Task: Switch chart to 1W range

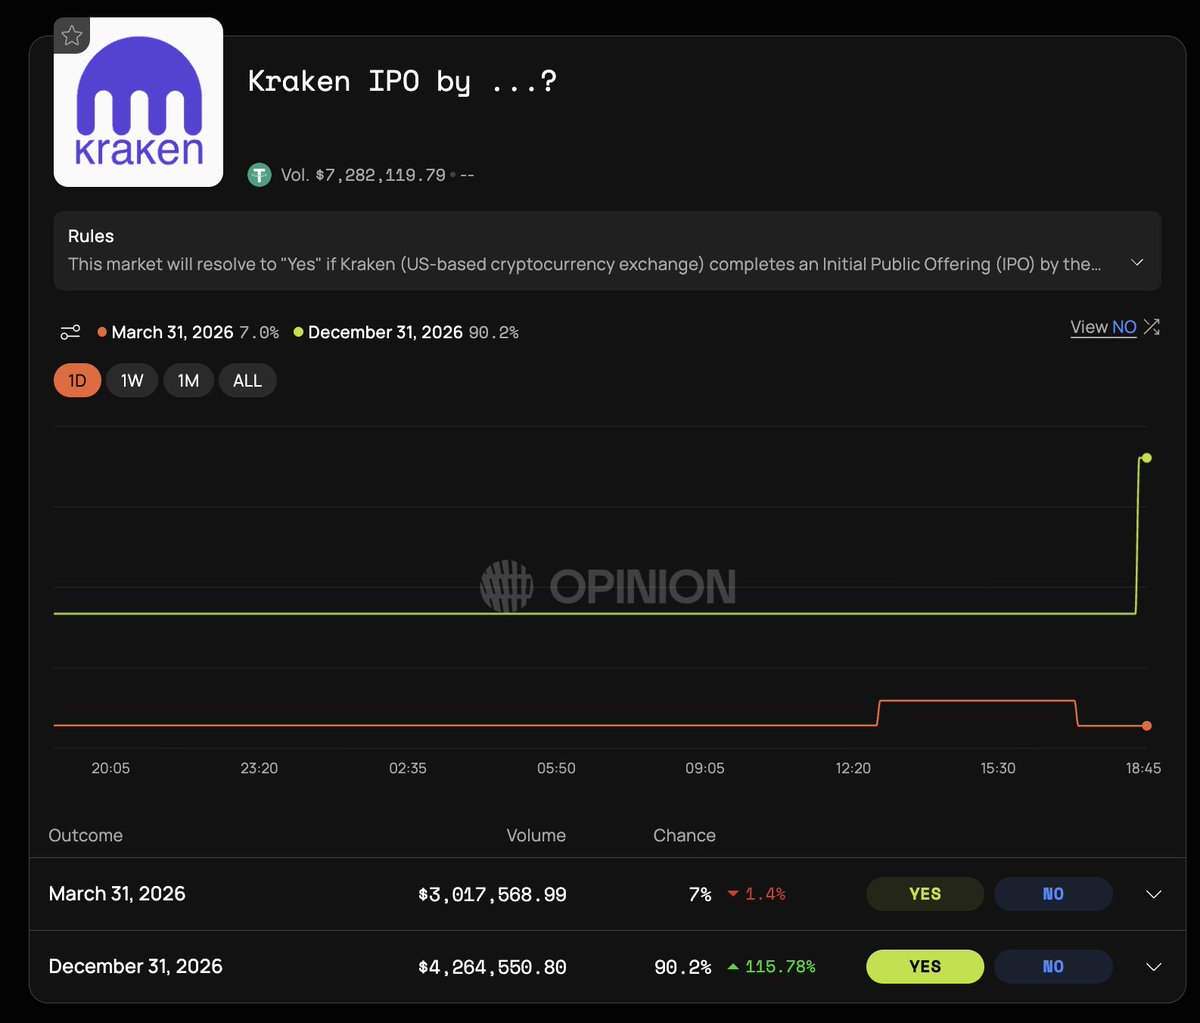Action: point(132,380)
